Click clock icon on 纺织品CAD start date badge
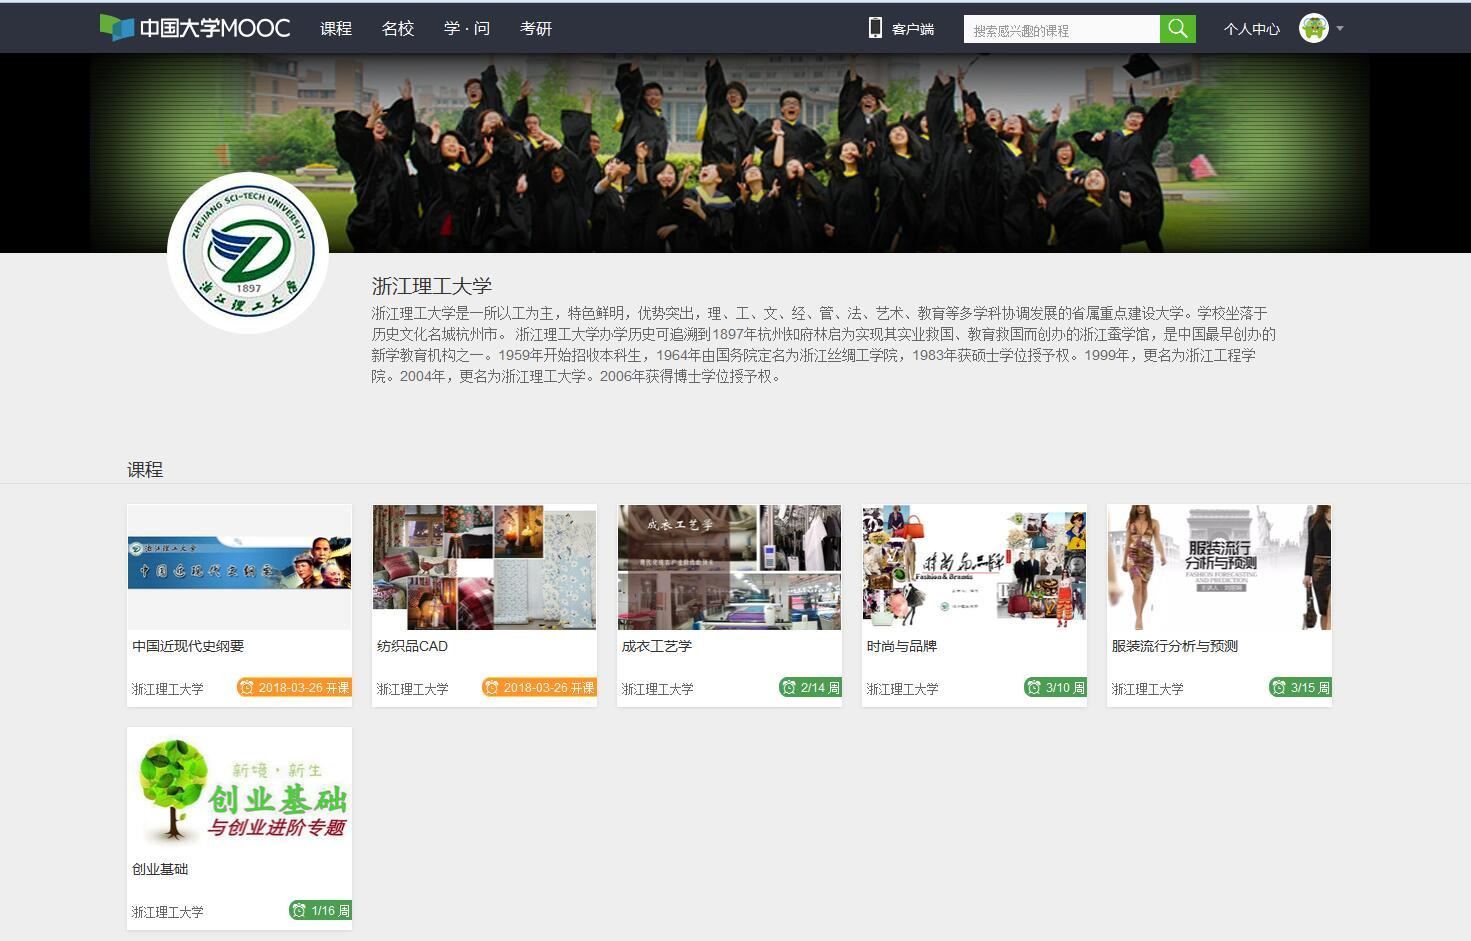Image resolution: width=1471 pixels, height=941 pixels. pyautogui.click(x=492, y=687)
